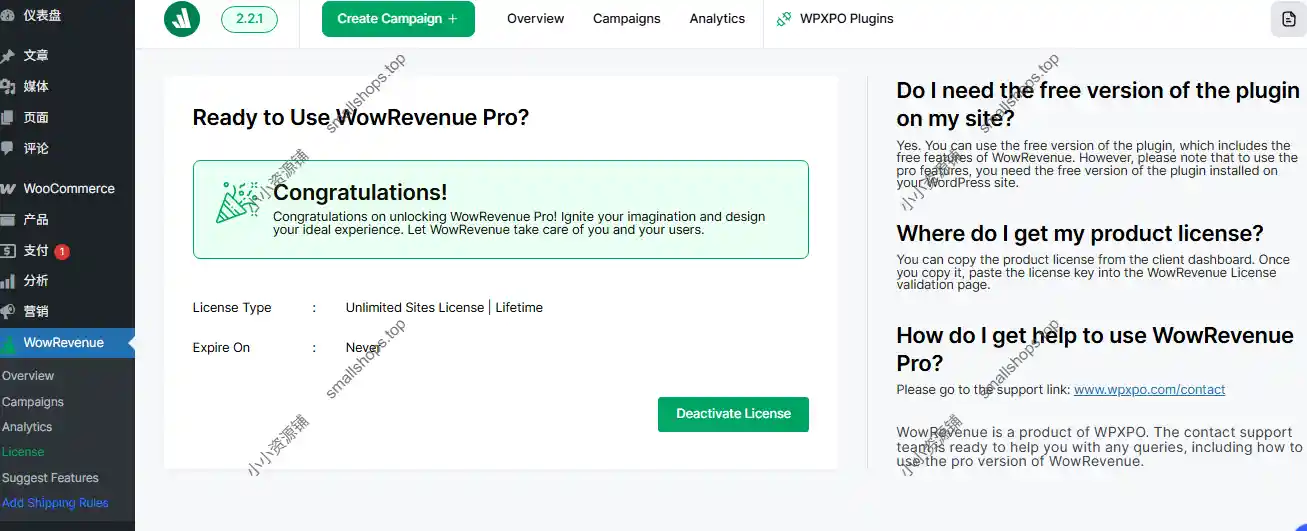Click the WPXPO Plugins logo icon
Screen dimensions: 1307x531
(x=784, y=19)
